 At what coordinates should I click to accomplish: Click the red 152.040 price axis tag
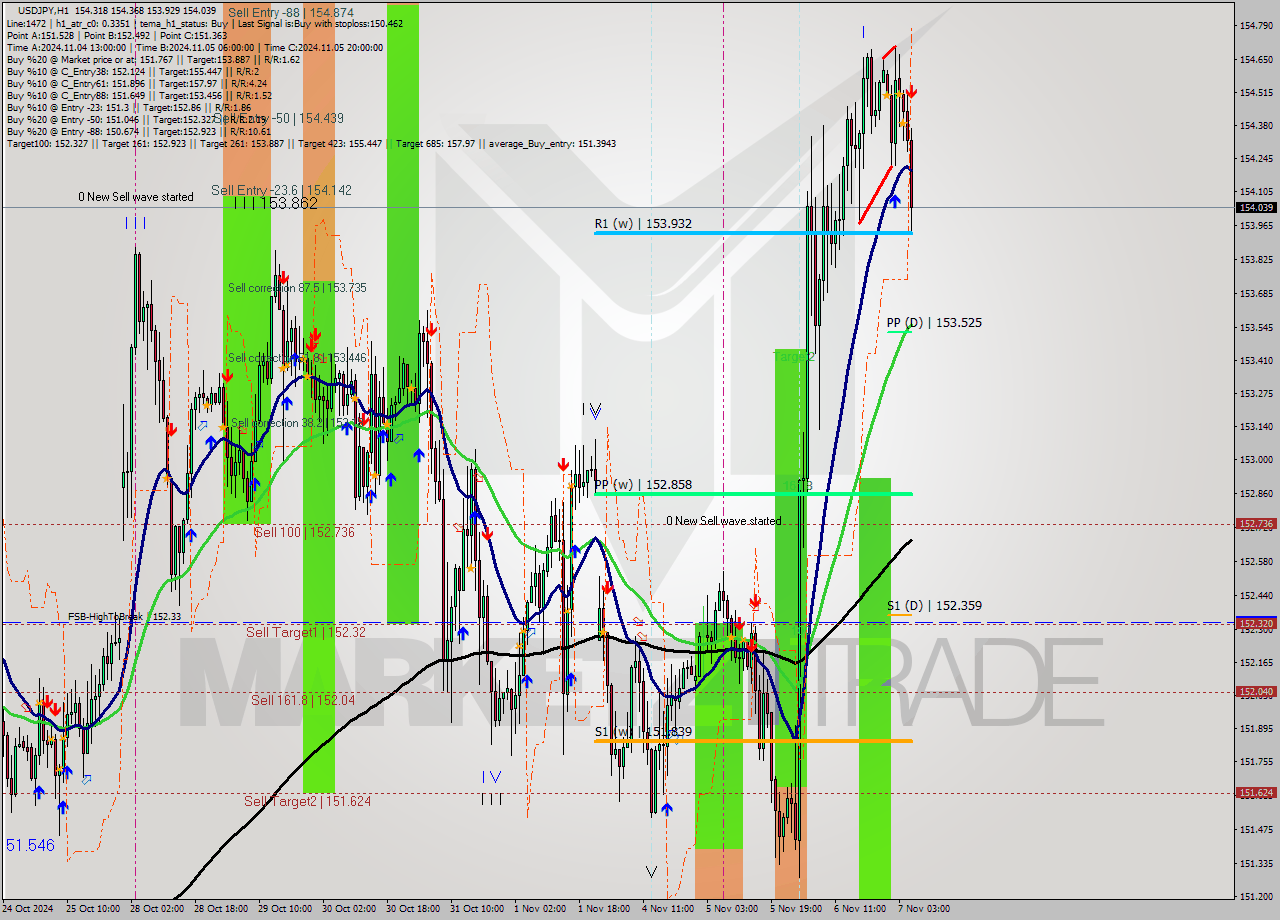pyautogui.click(x=1256, y=691)
